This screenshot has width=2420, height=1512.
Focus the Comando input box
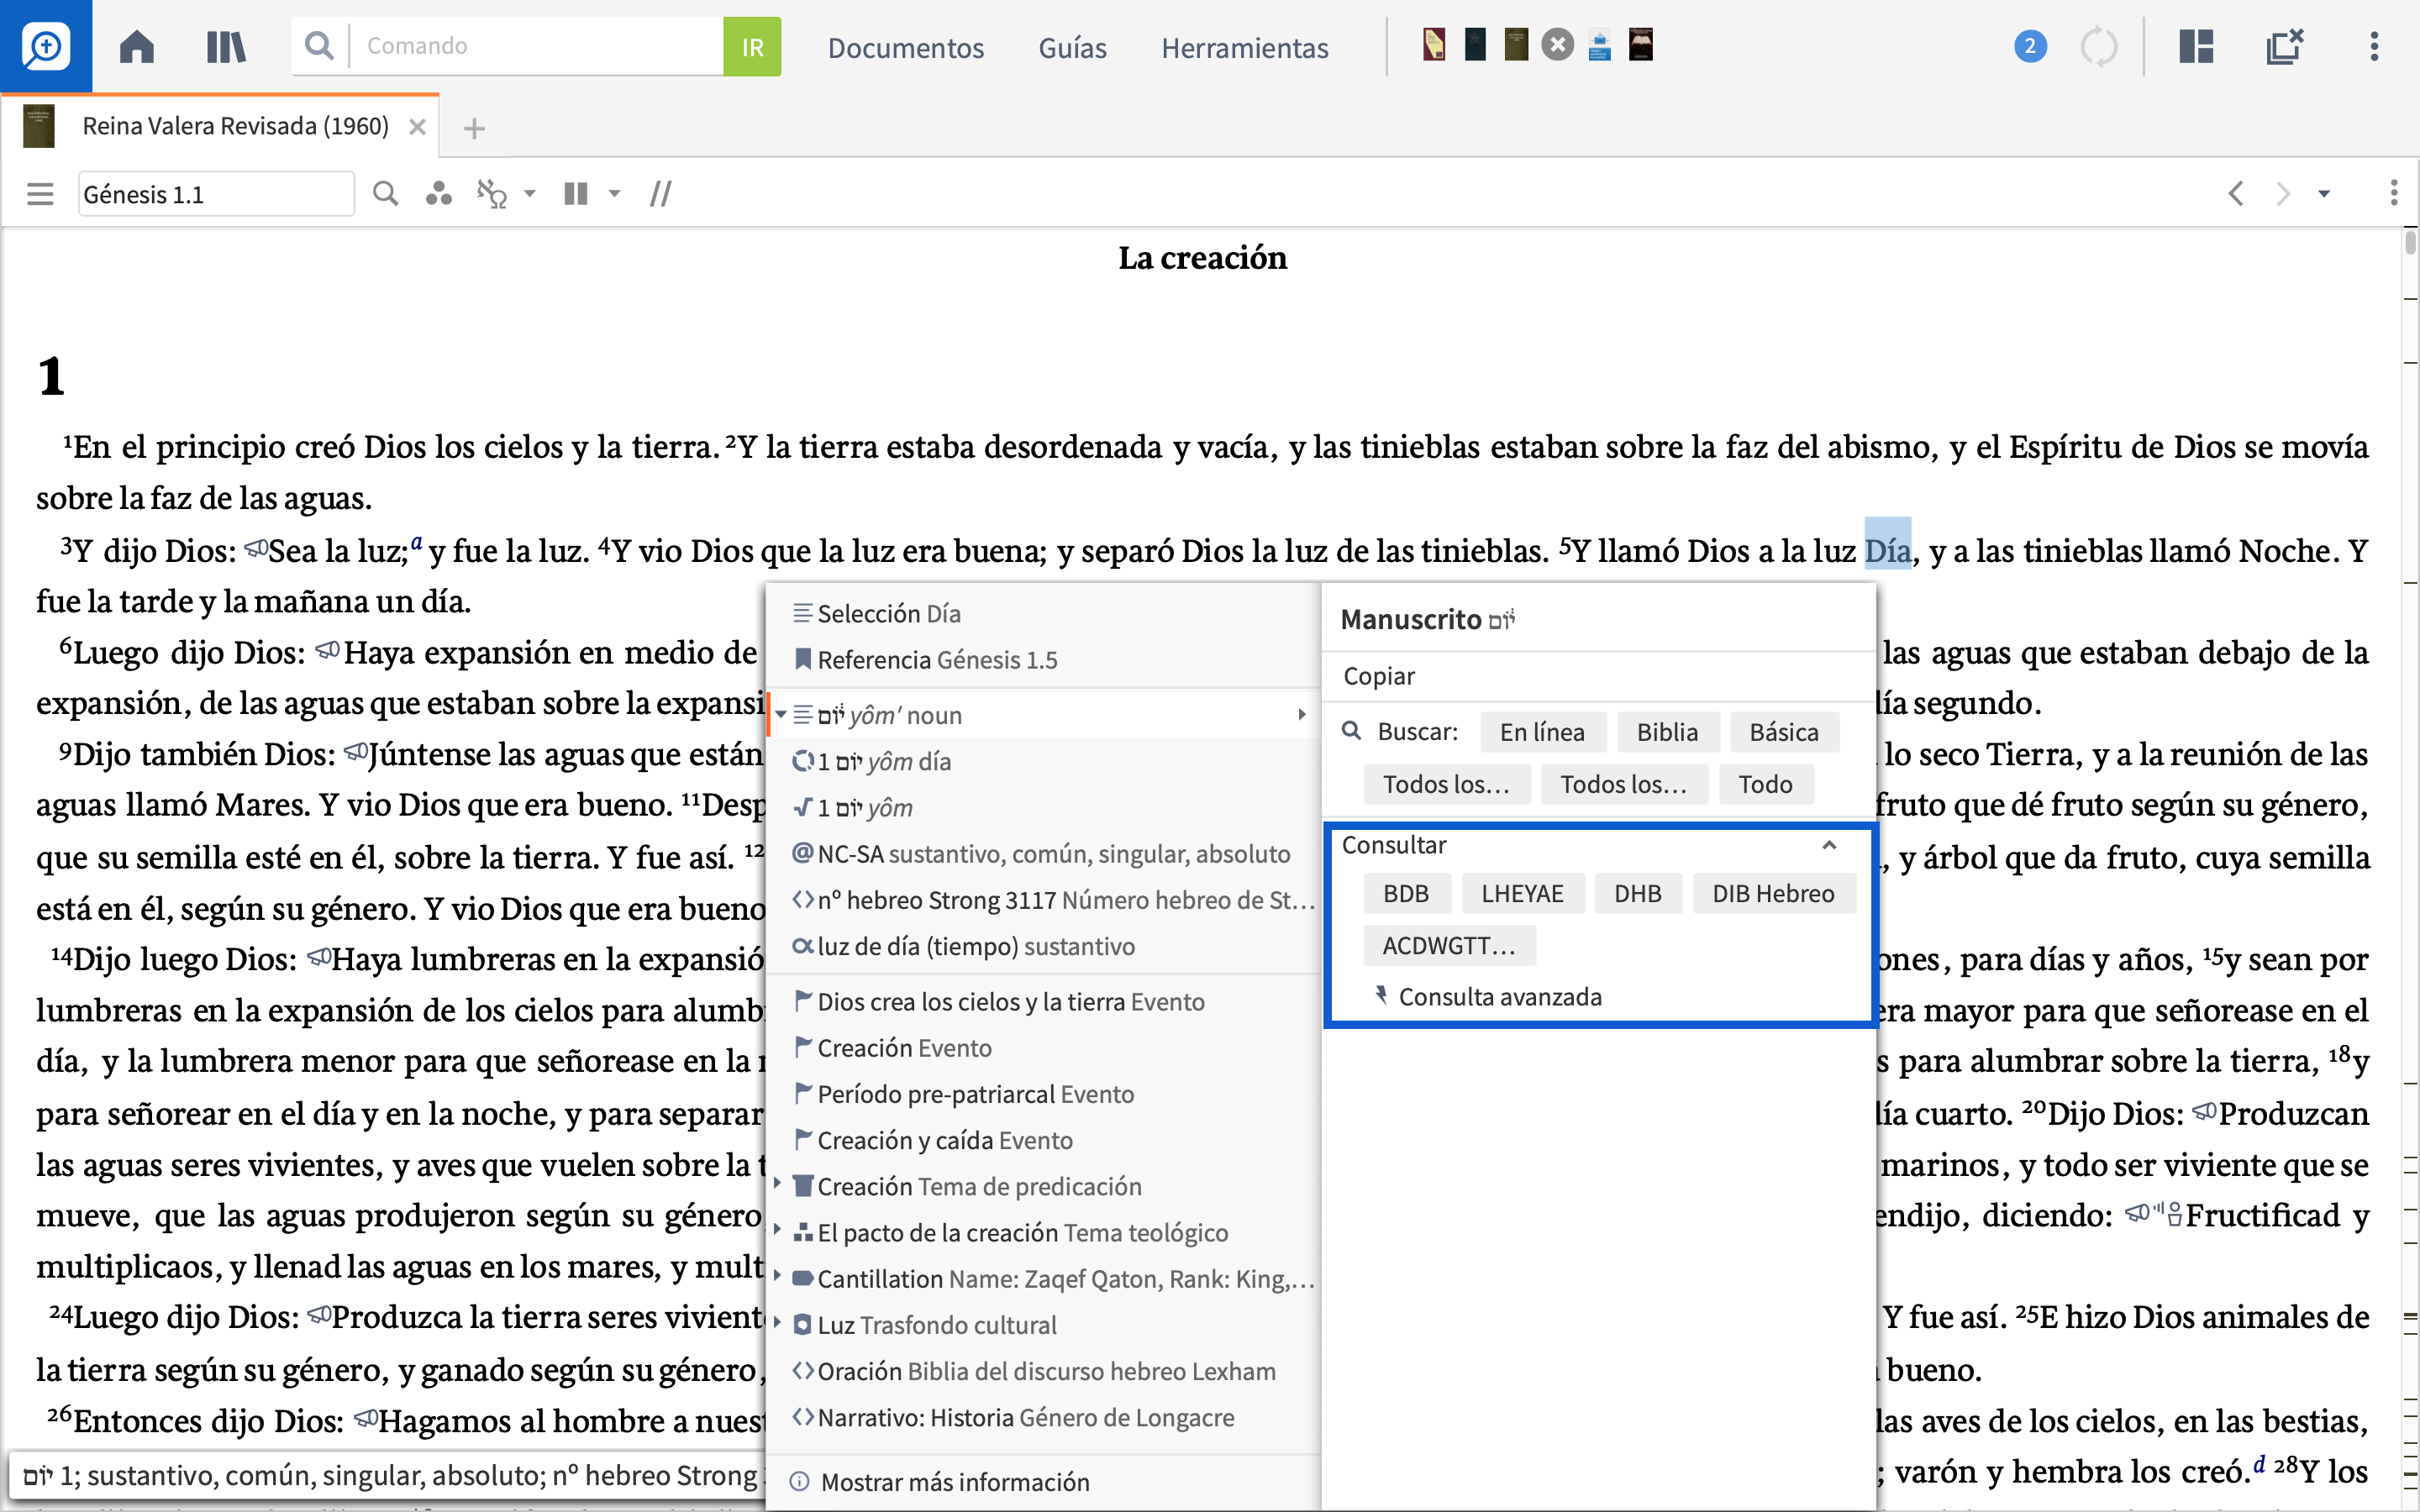click(x=537, y=46)
